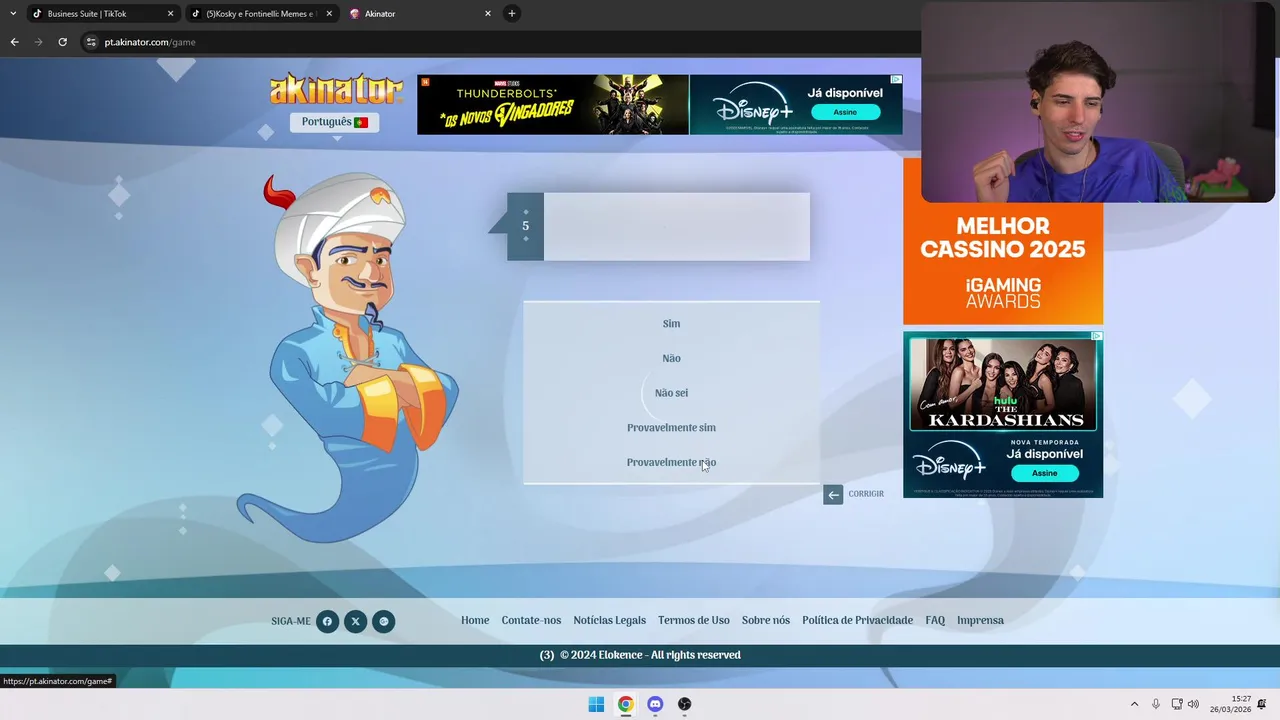The height and width of the screenshot is (720, 1280).
Task: Click the Thunderbolts Disney+ banner ad
Action: tap(659, 104)
